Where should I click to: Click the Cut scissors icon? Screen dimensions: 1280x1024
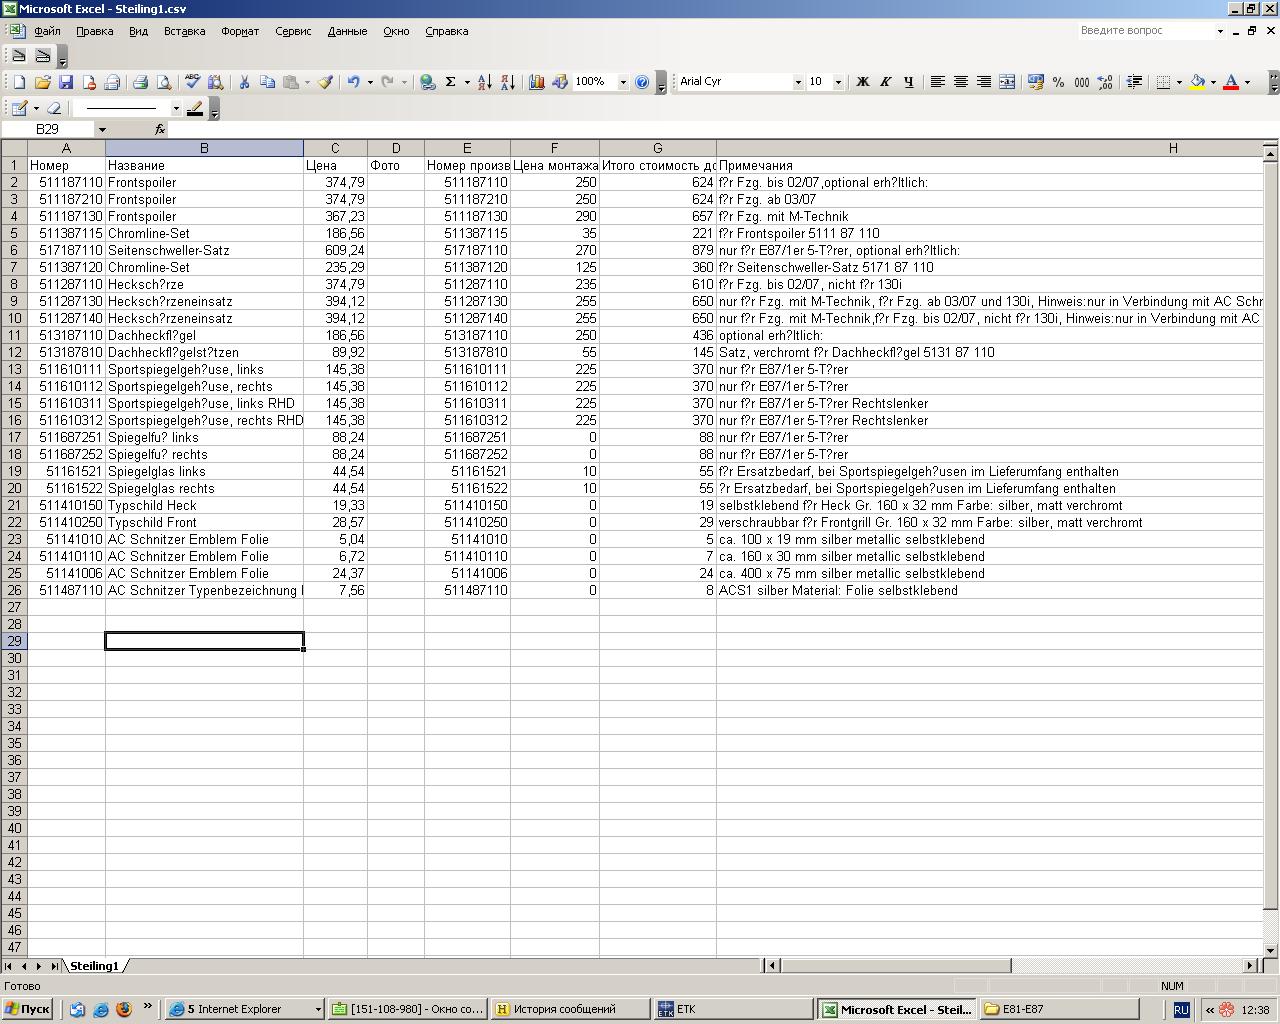tap(243, 82)
